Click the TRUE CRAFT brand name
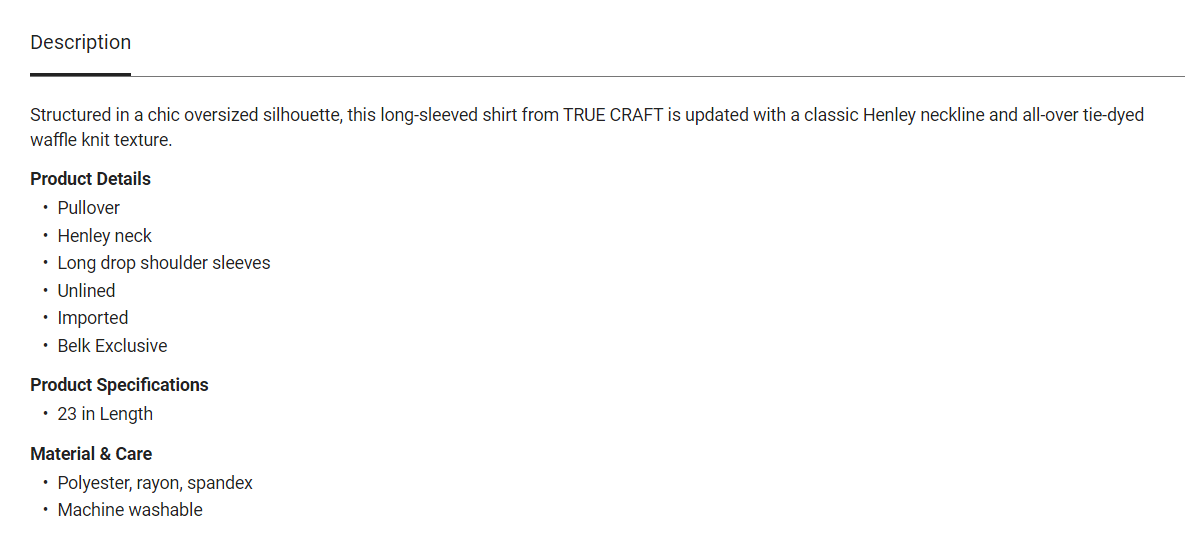 (x=613, y=115)
